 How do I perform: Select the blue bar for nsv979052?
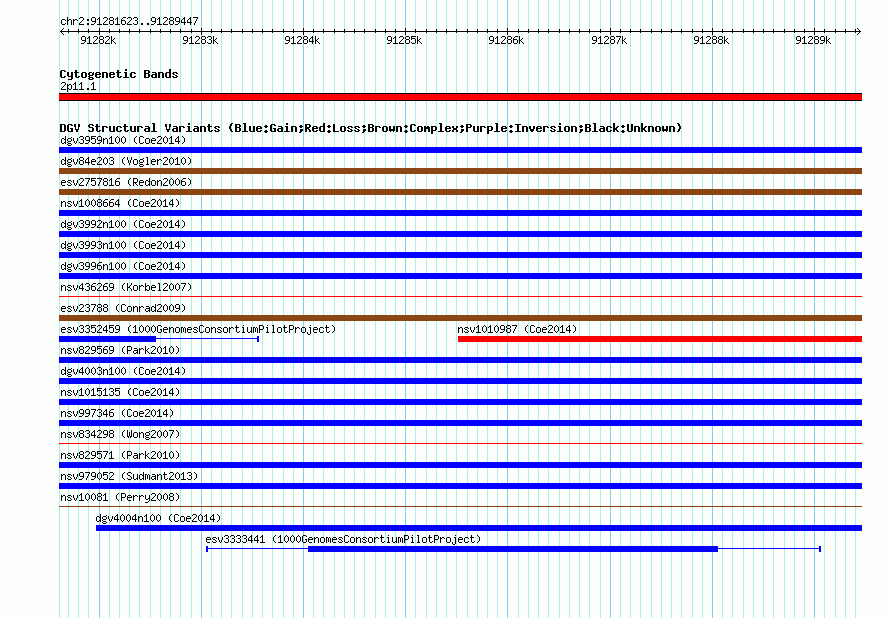[x=460, y=486]
